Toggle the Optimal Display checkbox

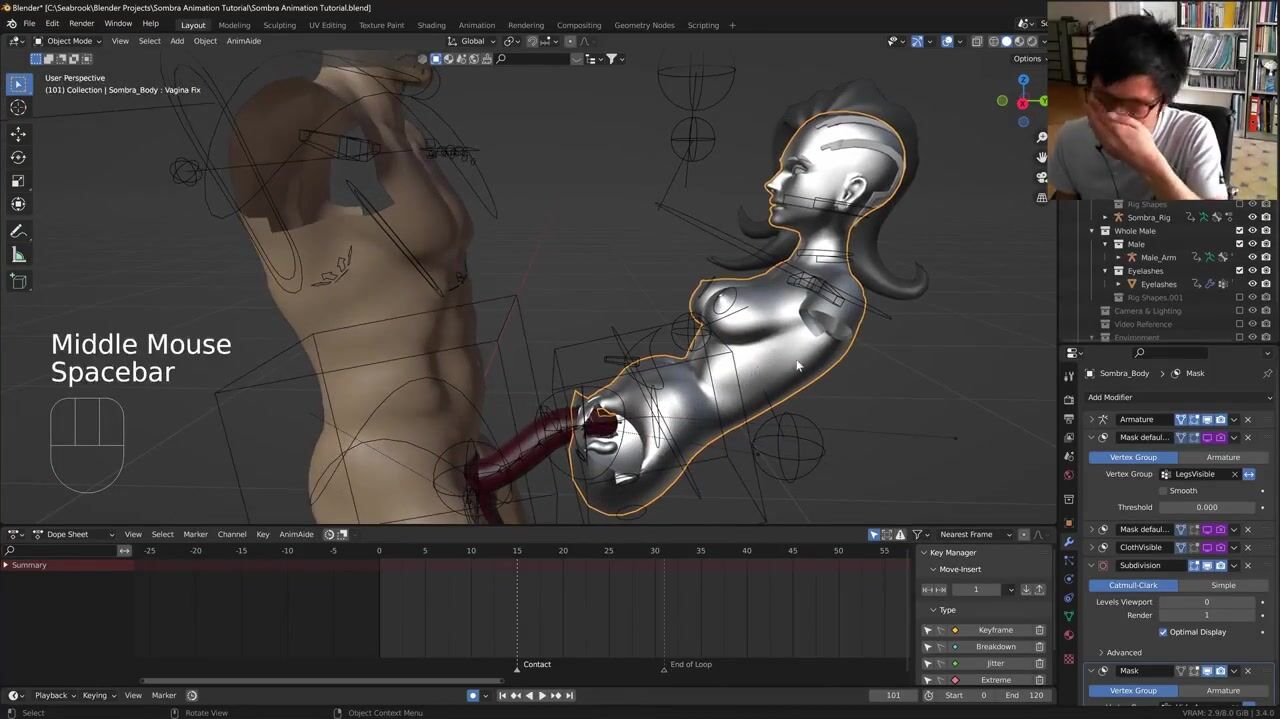tap(1163, 632)
